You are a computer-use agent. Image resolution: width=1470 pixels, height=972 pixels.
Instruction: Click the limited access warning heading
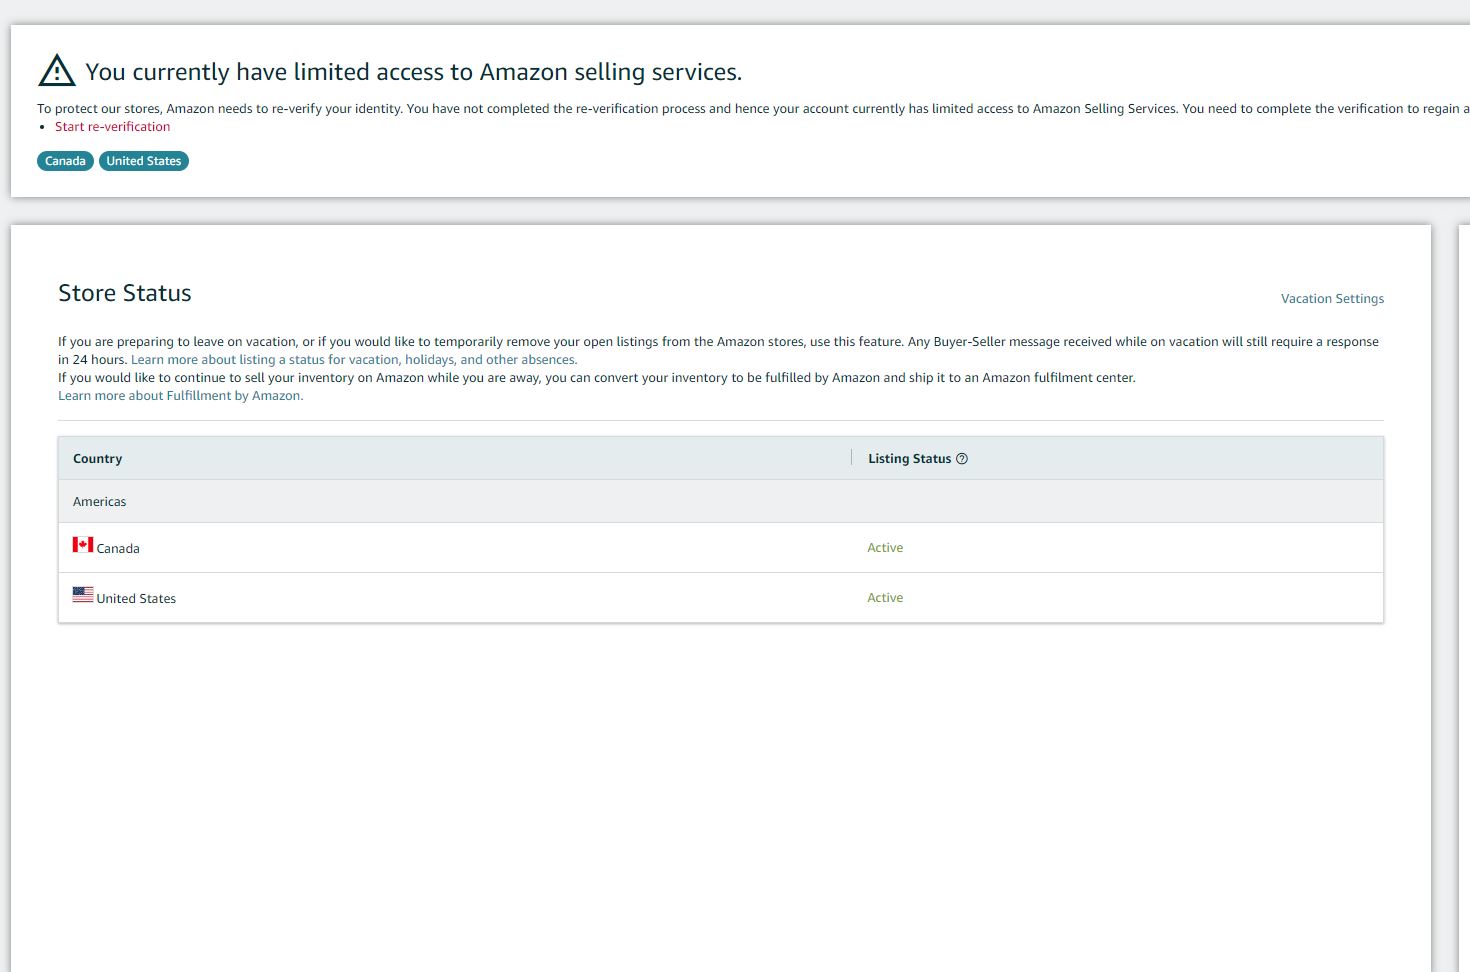pyautogui.click(x=414, y=72)
